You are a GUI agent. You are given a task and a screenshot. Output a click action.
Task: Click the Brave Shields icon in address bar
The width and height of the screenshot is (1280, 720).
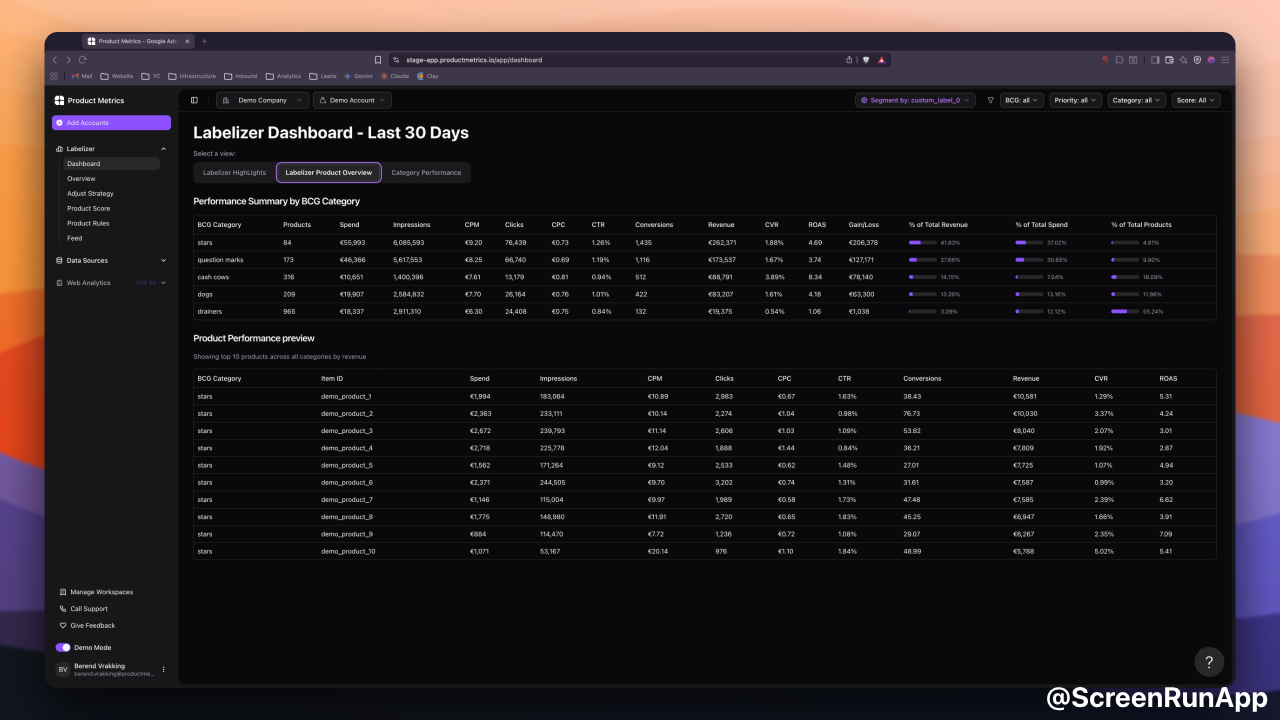(865, 59)
